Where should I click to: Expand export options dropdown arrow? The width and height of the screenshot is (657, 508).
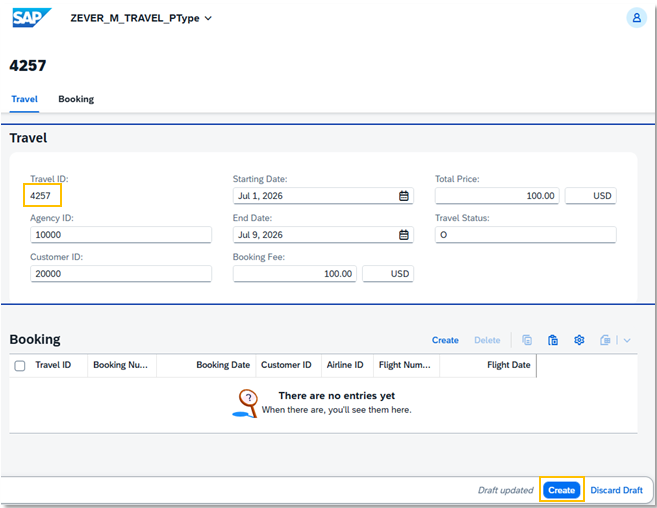point(627,340)
